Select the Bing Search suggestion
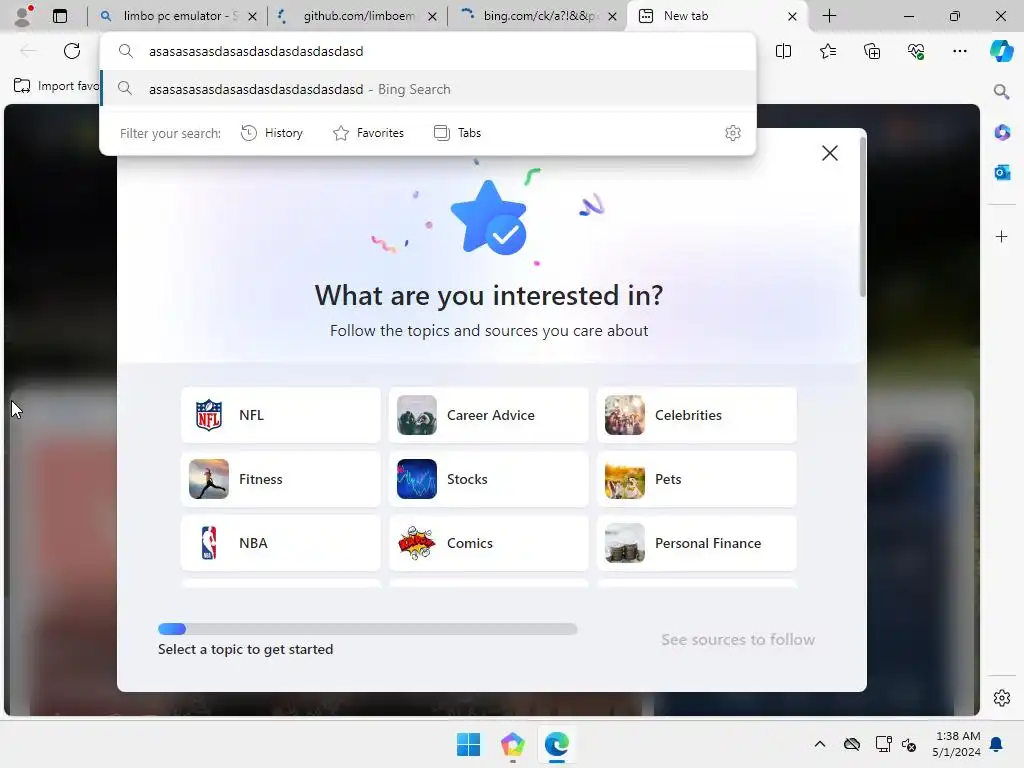This screenshot has height=768, width=1024. pyautogui.click(x=428, y=89)
